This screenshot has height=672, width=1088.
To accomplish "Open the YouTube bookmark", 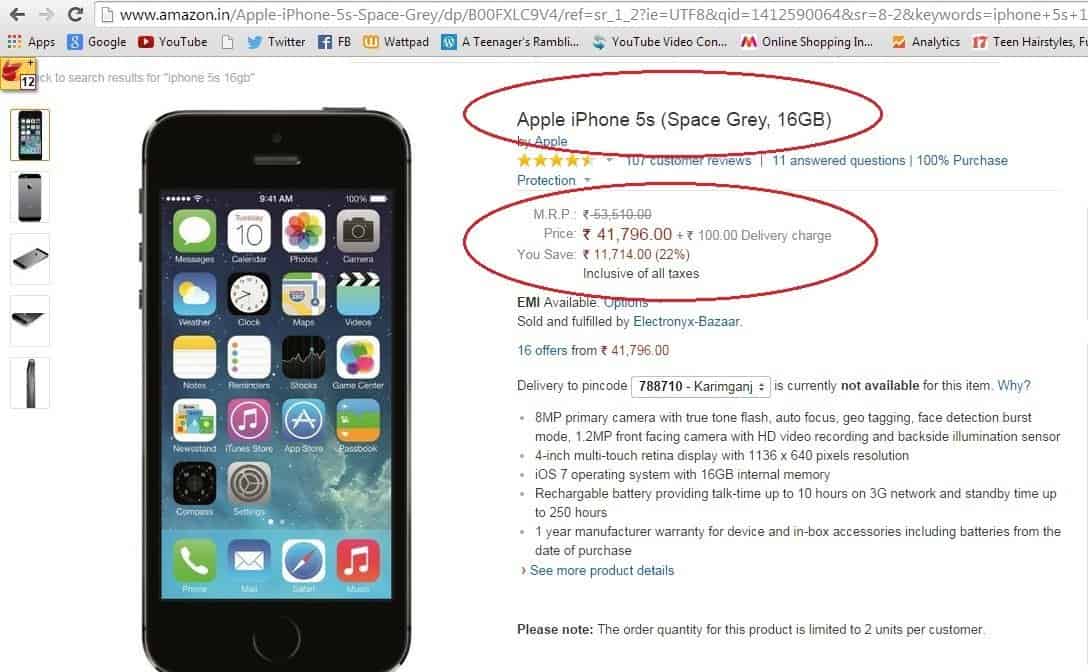I will click(x=173, y=42).
